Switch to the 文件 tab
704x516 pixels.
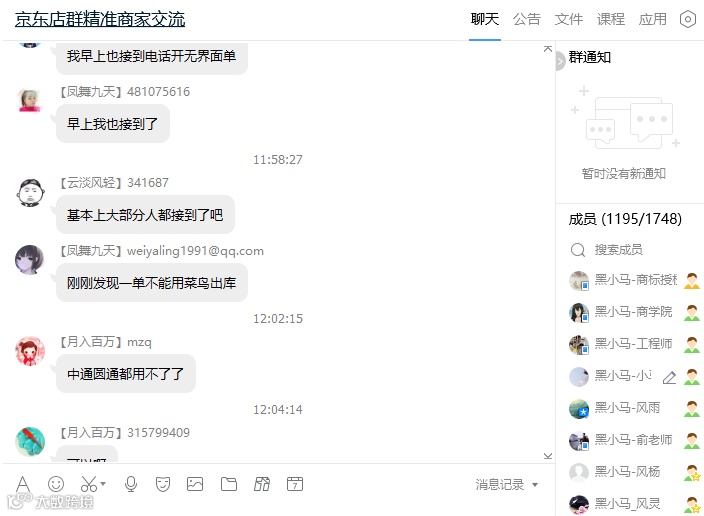click(568, 19)
